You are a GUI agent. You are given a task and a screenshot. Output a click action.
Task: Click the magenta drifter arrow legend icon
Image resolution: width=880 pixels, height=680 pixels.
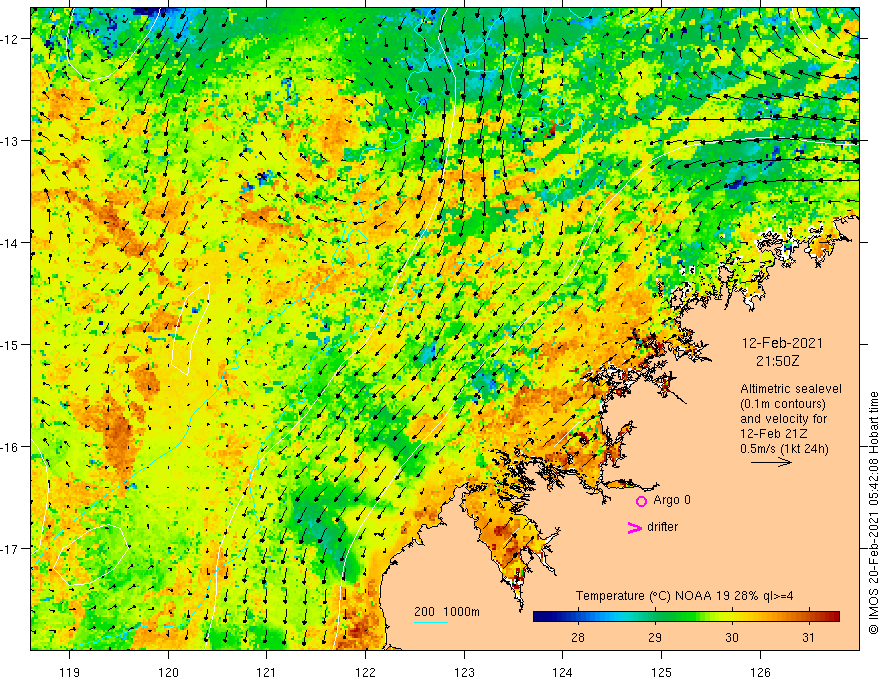click(634, 527)
